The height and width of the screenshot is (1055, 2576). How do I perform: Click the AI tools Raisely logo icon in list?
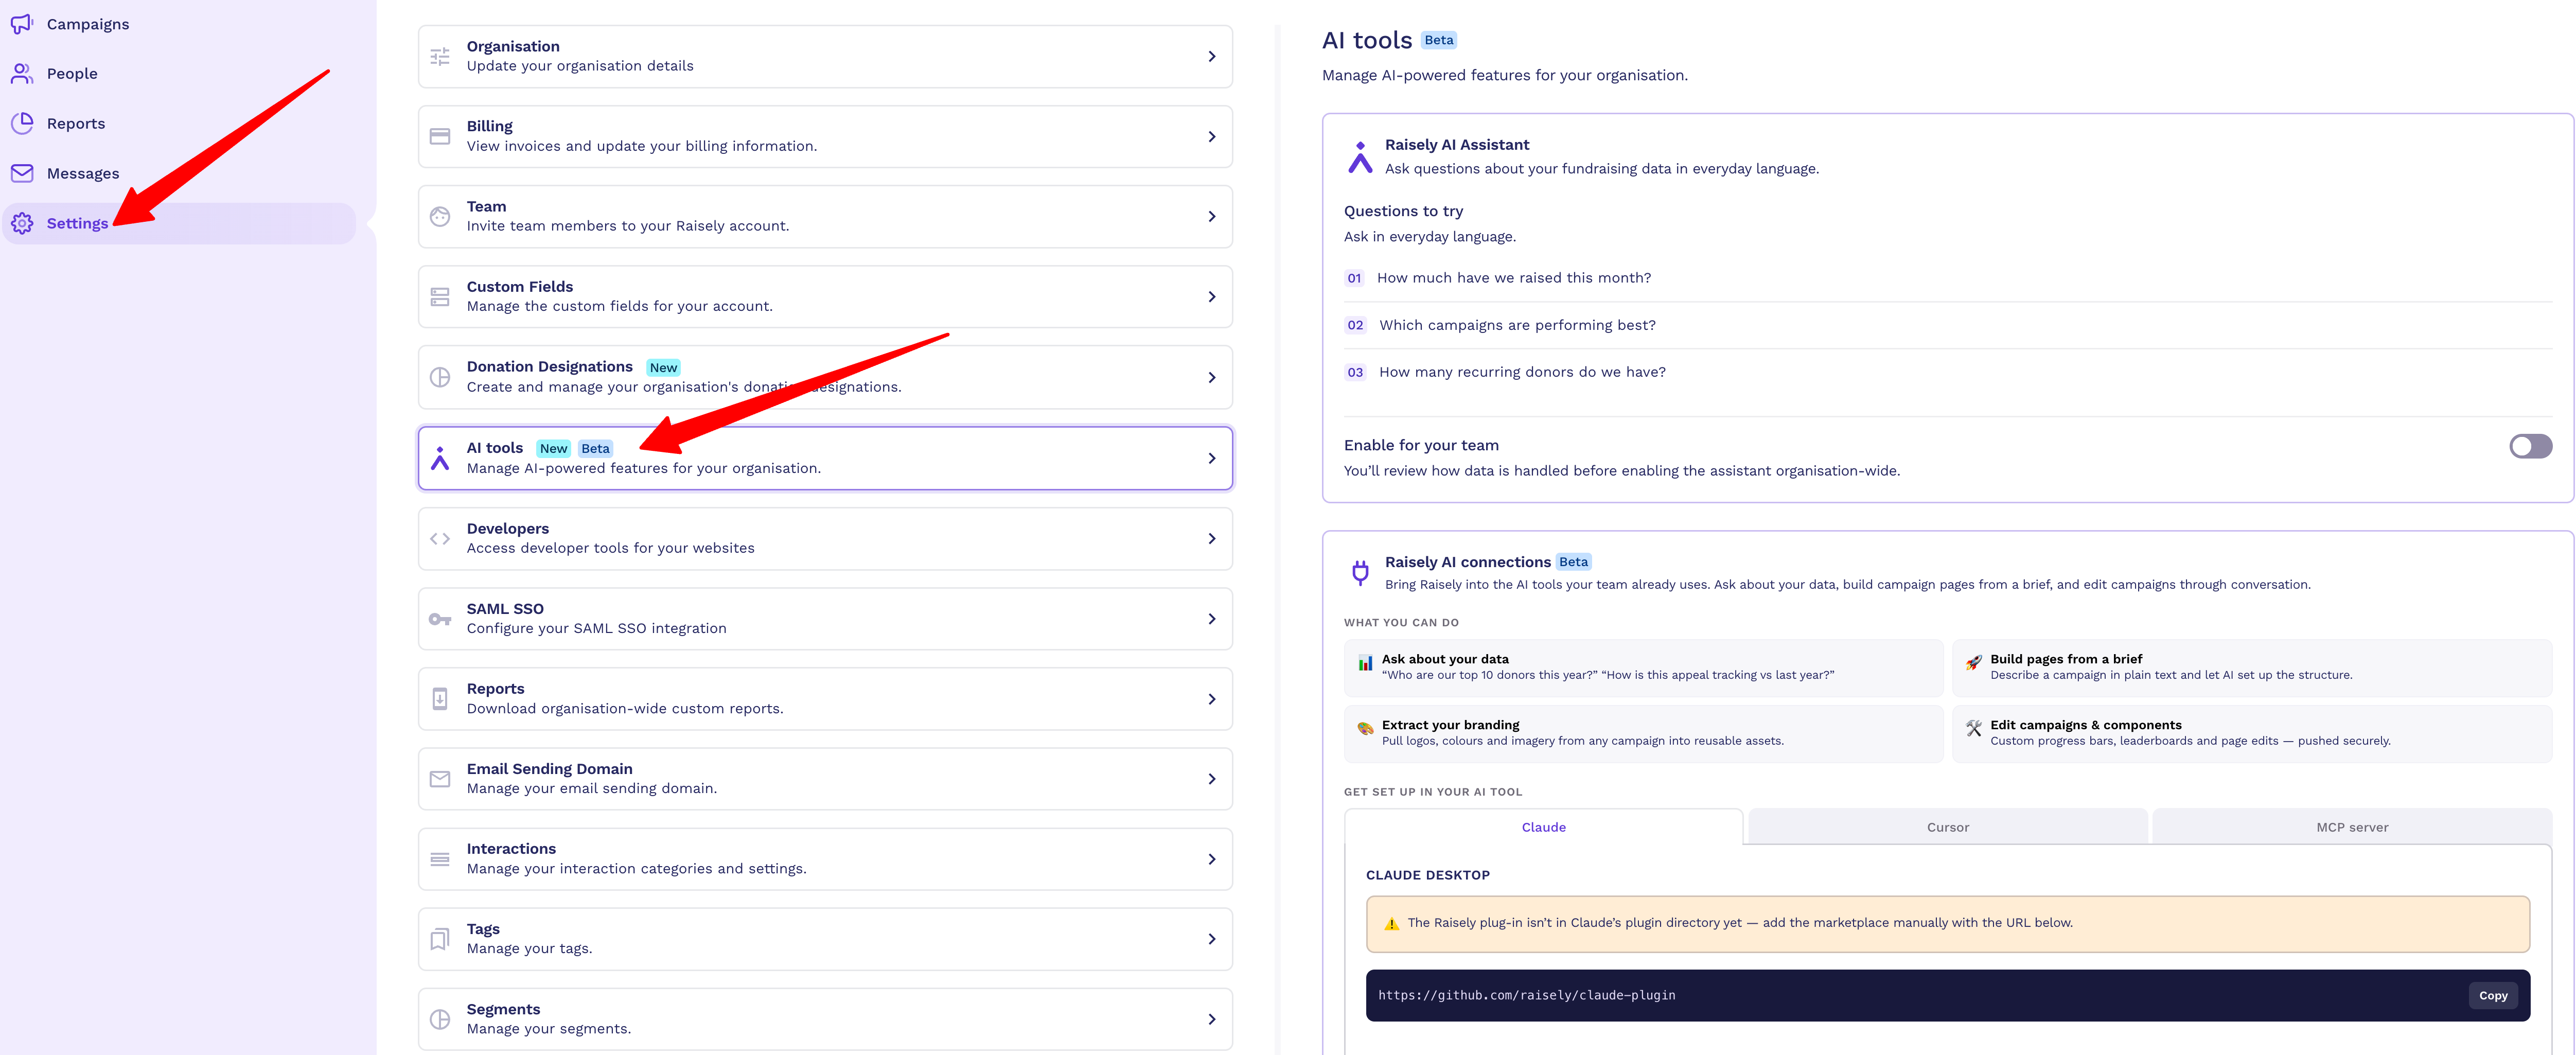(x=440, y=458)
